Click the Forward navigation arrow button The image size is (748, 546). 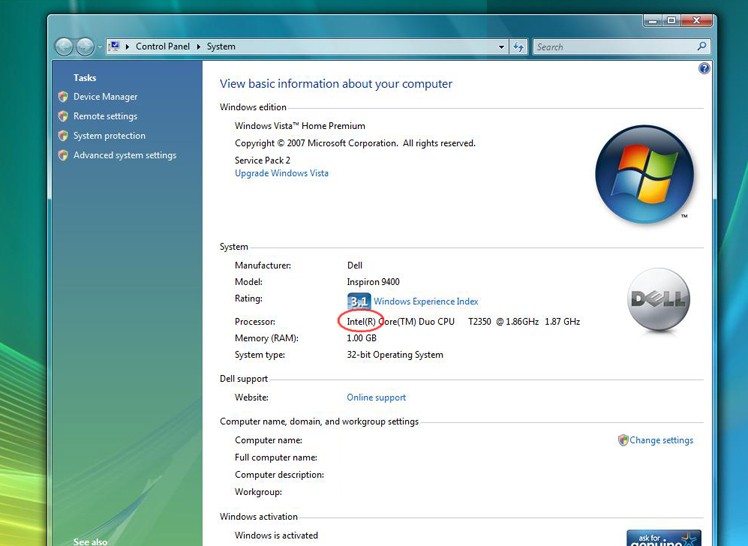(x=85, y=47)
